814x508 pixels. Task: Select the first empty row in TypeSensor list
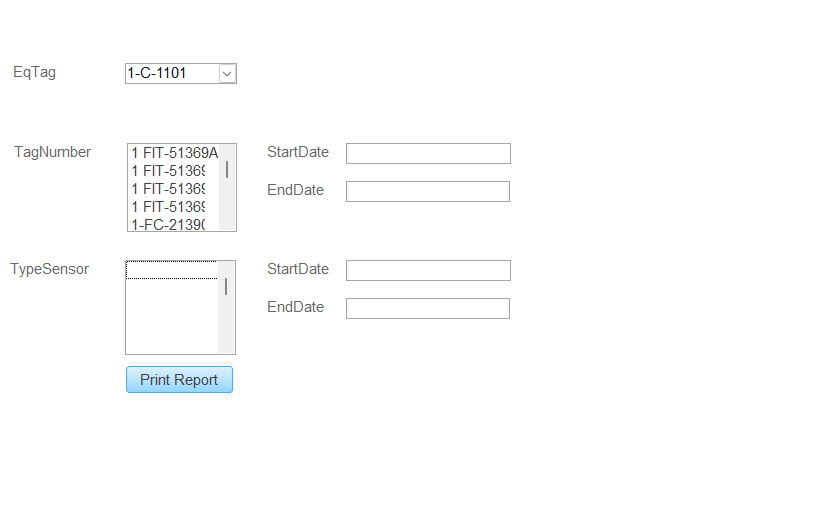[171, 270]
